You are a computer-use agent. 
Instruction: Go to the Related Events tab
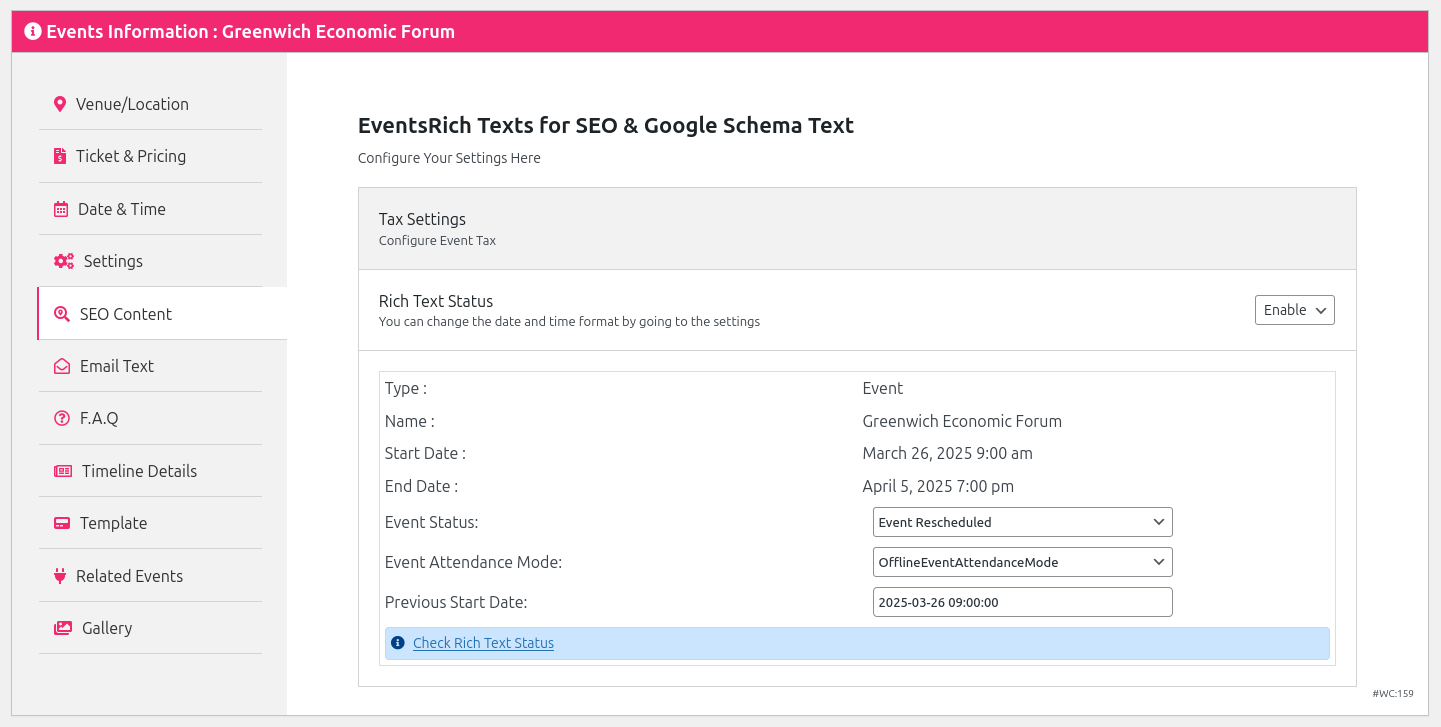[x=150, y=576]
